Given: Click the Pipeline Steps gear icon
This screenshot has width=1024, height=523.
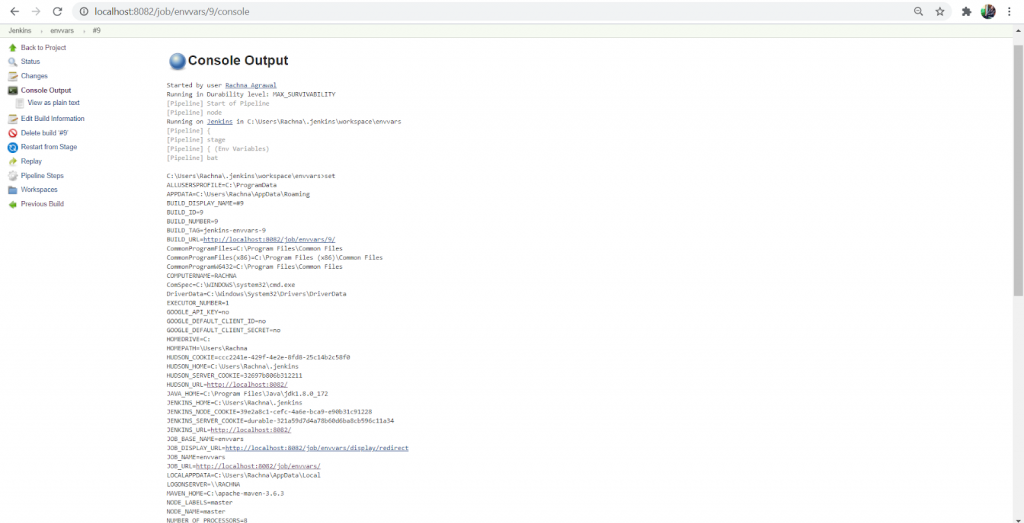Looking at the screenshot, I should tap(12, 176).
